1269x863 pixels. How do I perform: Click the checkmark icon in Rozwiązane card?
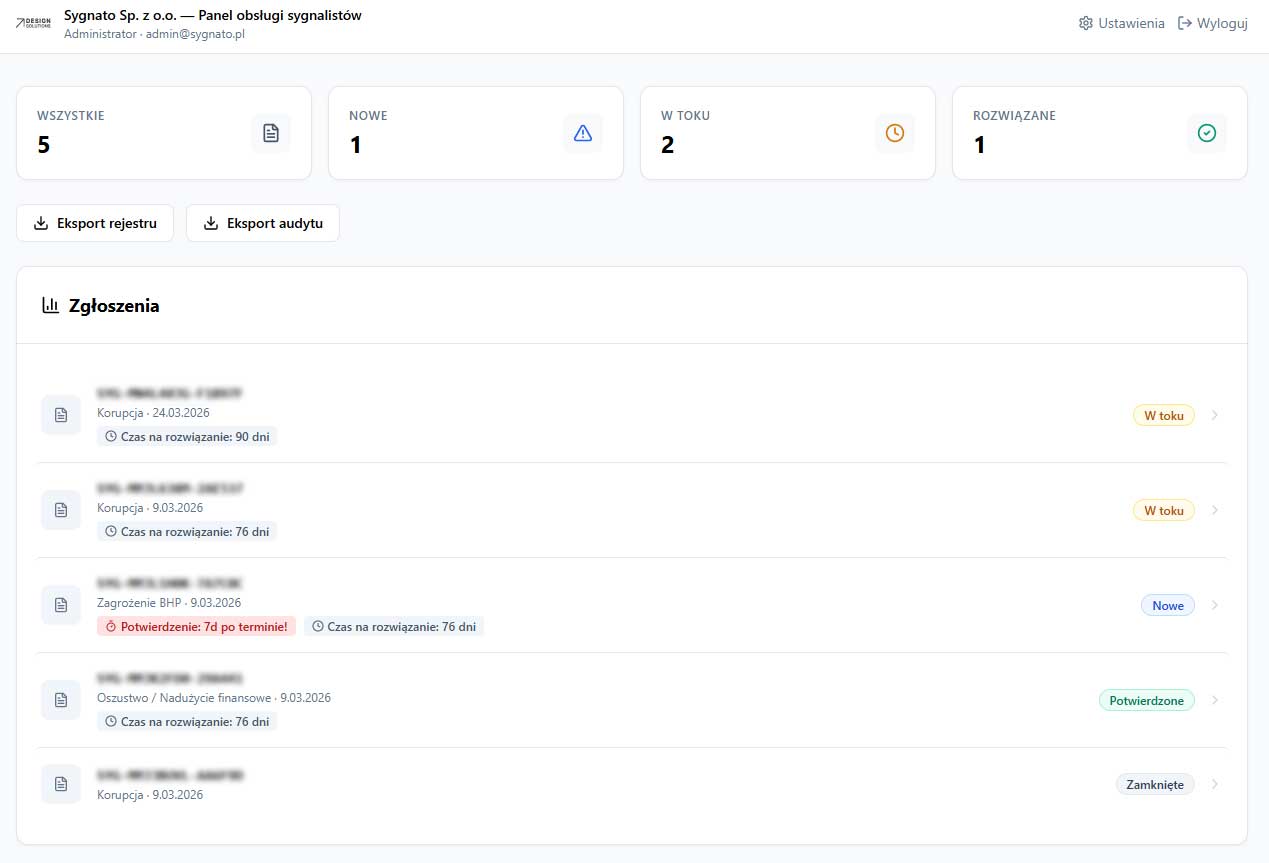1207,133
